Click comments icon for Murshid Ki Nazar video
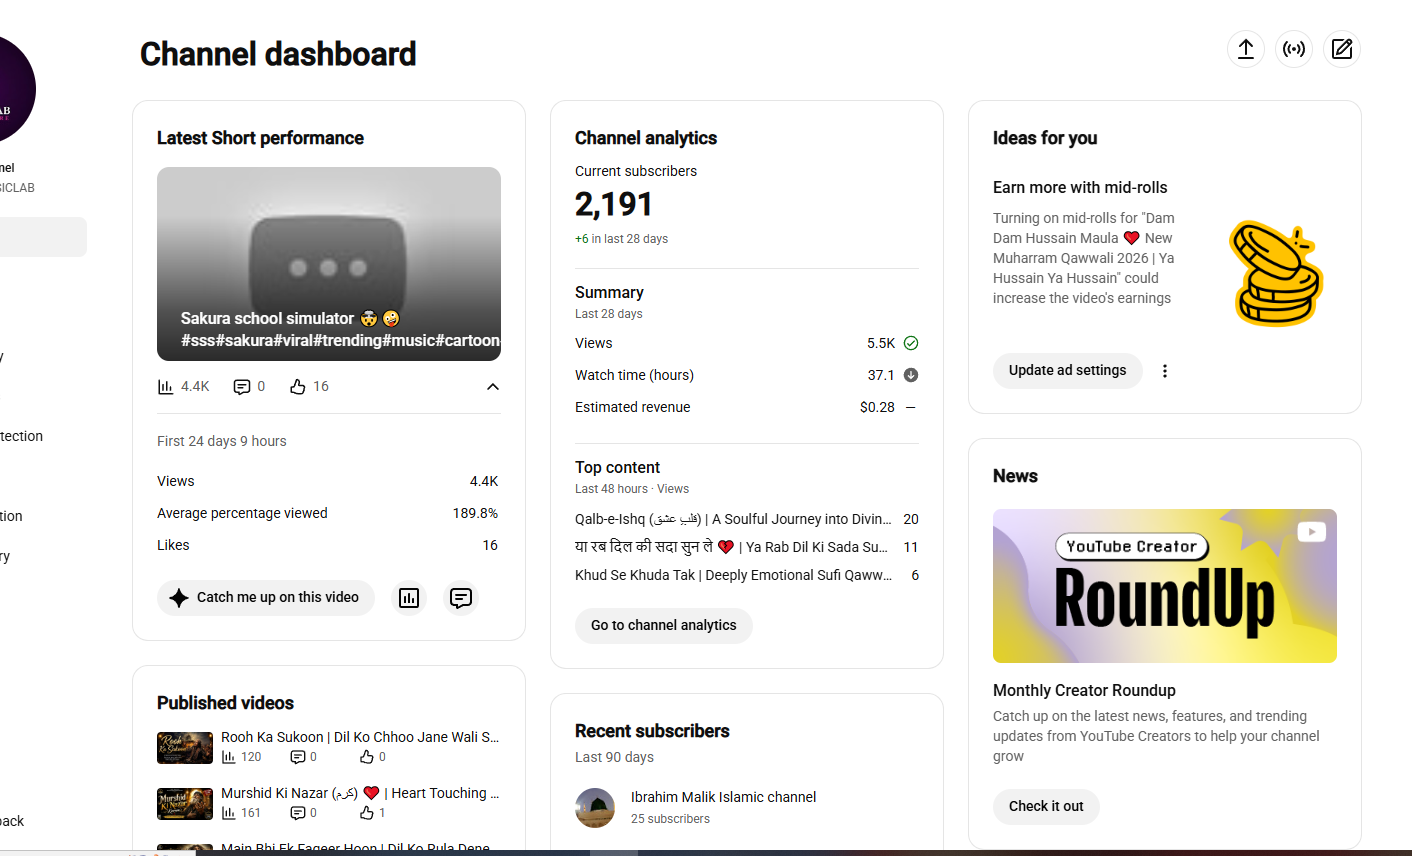The image size is (1412, 856). 297,813
